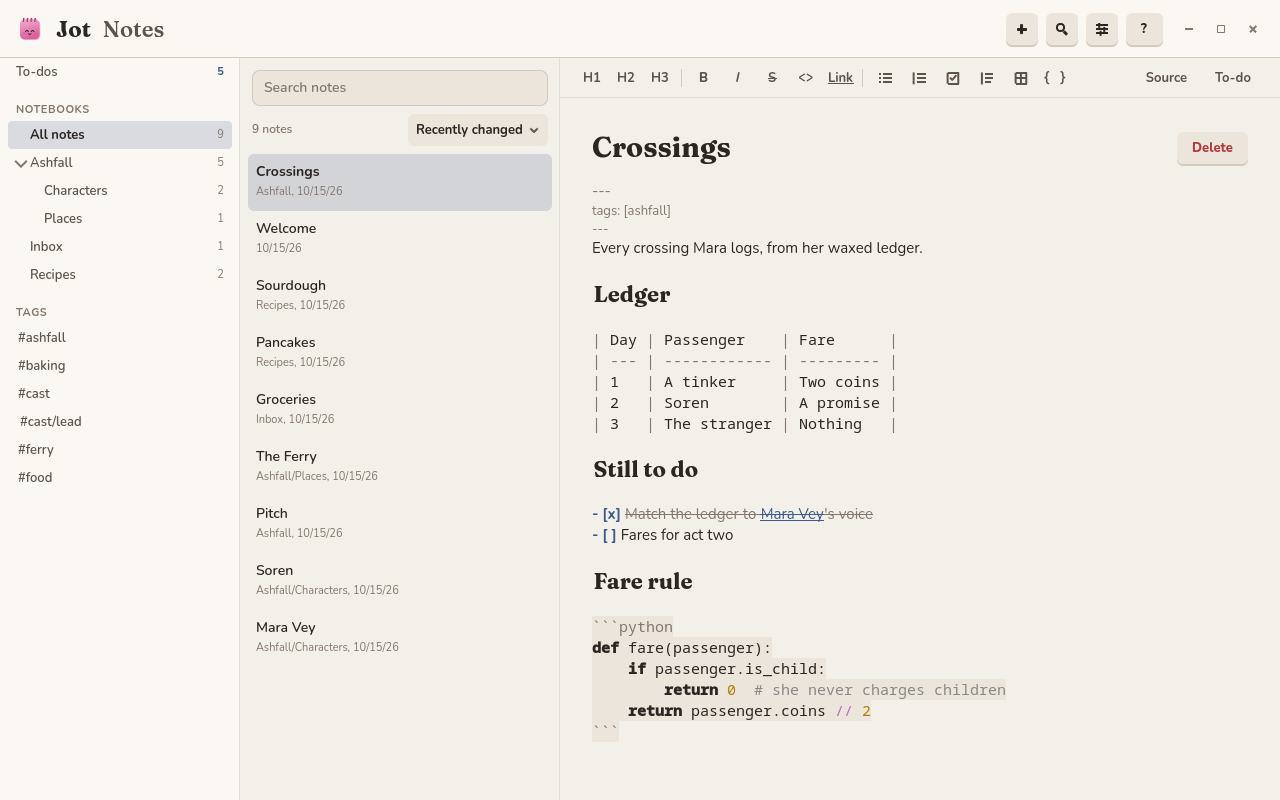Apply Heading 1 formatting
This screenshot has height=800, width=1280.
coord(592,77)
